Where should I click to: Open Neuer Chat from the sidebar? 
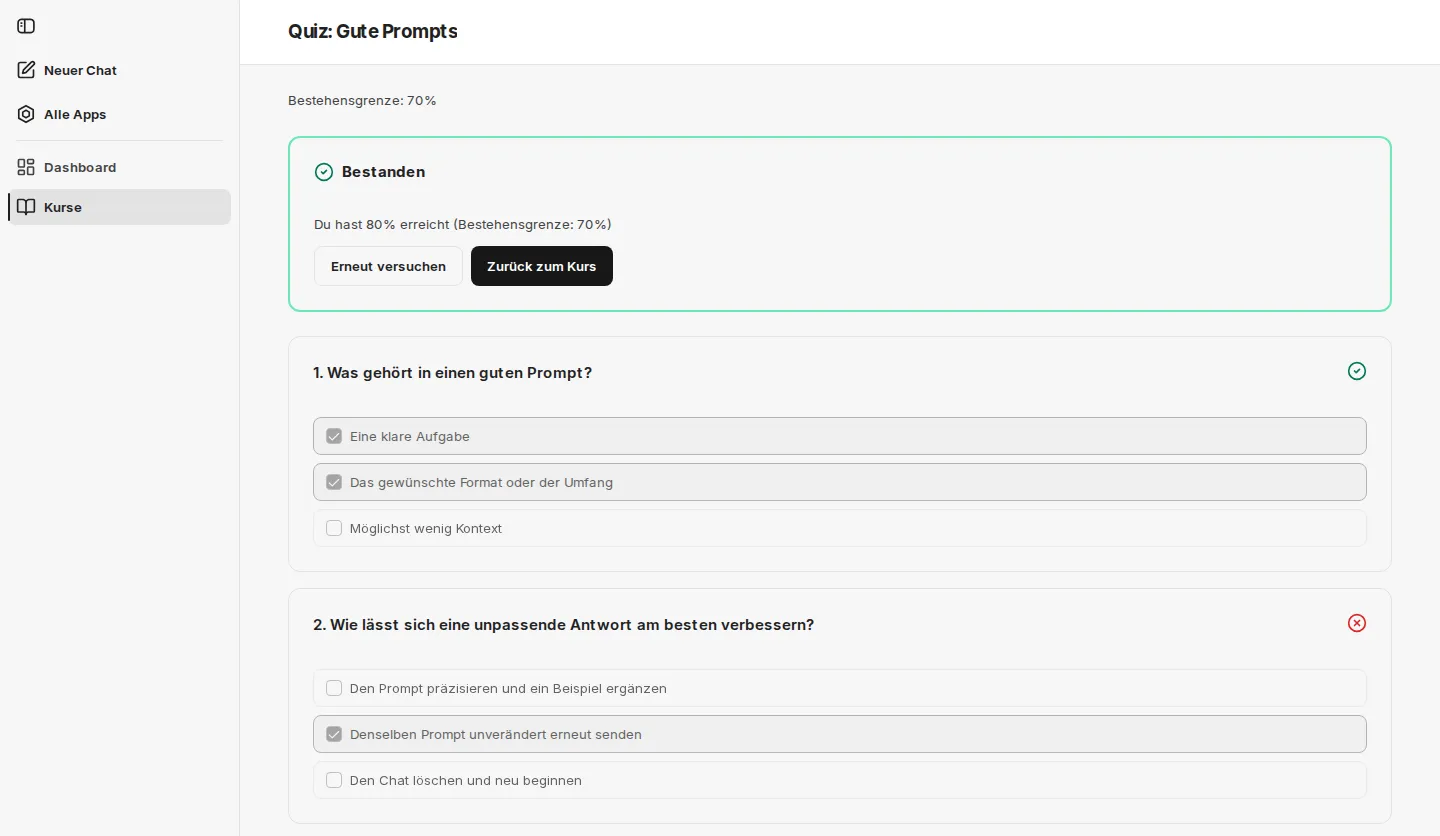(x=119, y=70)
